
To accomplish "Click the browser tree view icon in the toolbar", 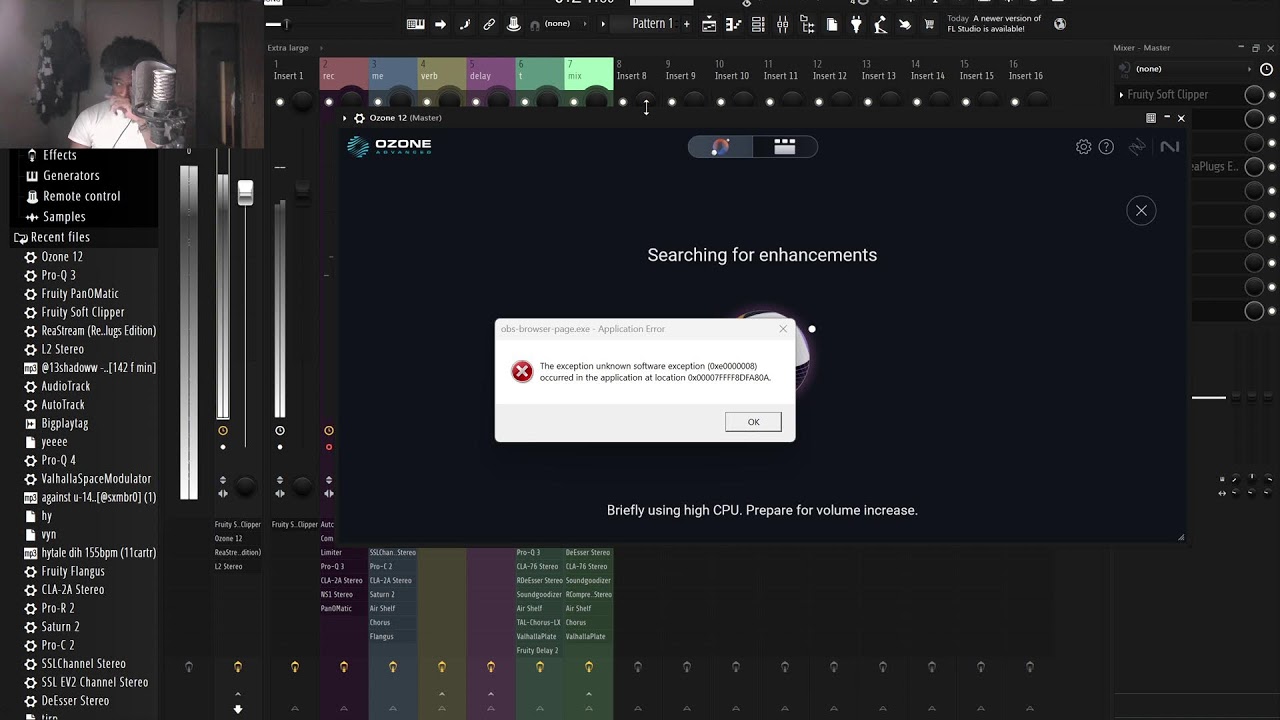I will tap(807, 24).
